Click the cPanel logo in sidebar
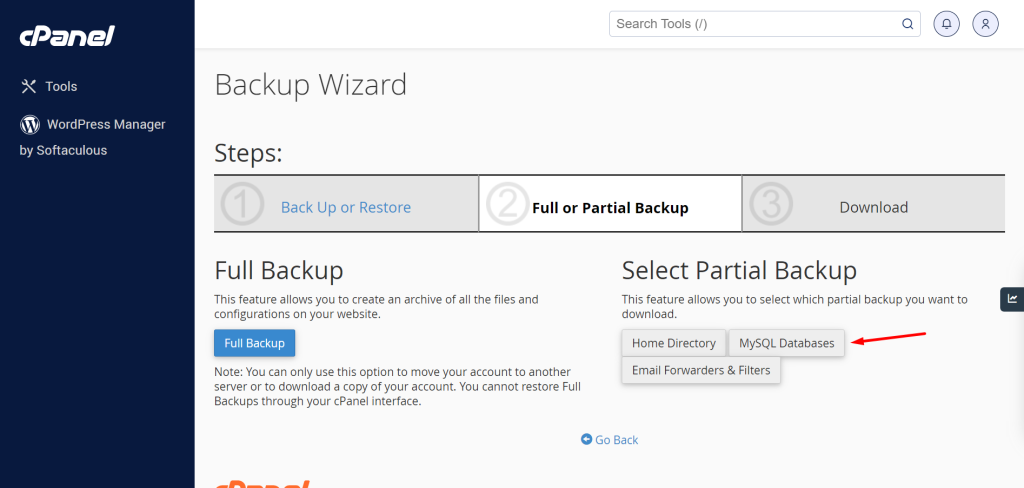Screen dimensions: 1024x488 pyautogui.click(x=67, y=36)
